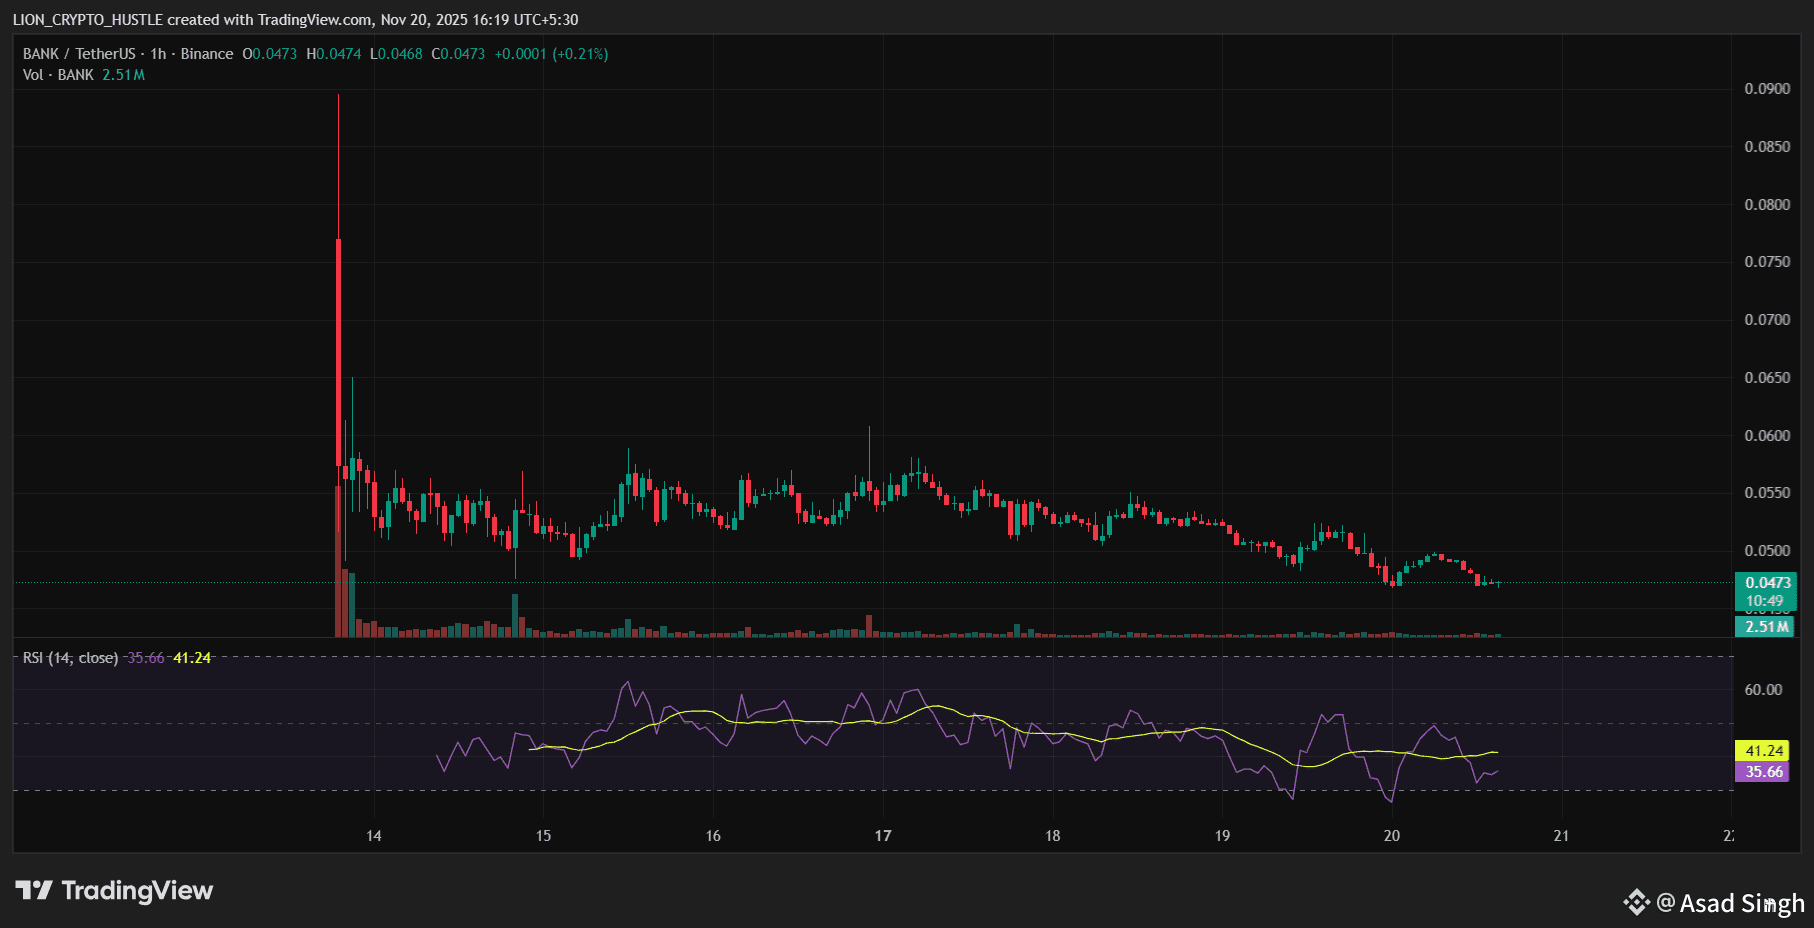Click the yellow 41.24 RSI value tag
Viewport: 1814px width, 928px height.
1764,751
